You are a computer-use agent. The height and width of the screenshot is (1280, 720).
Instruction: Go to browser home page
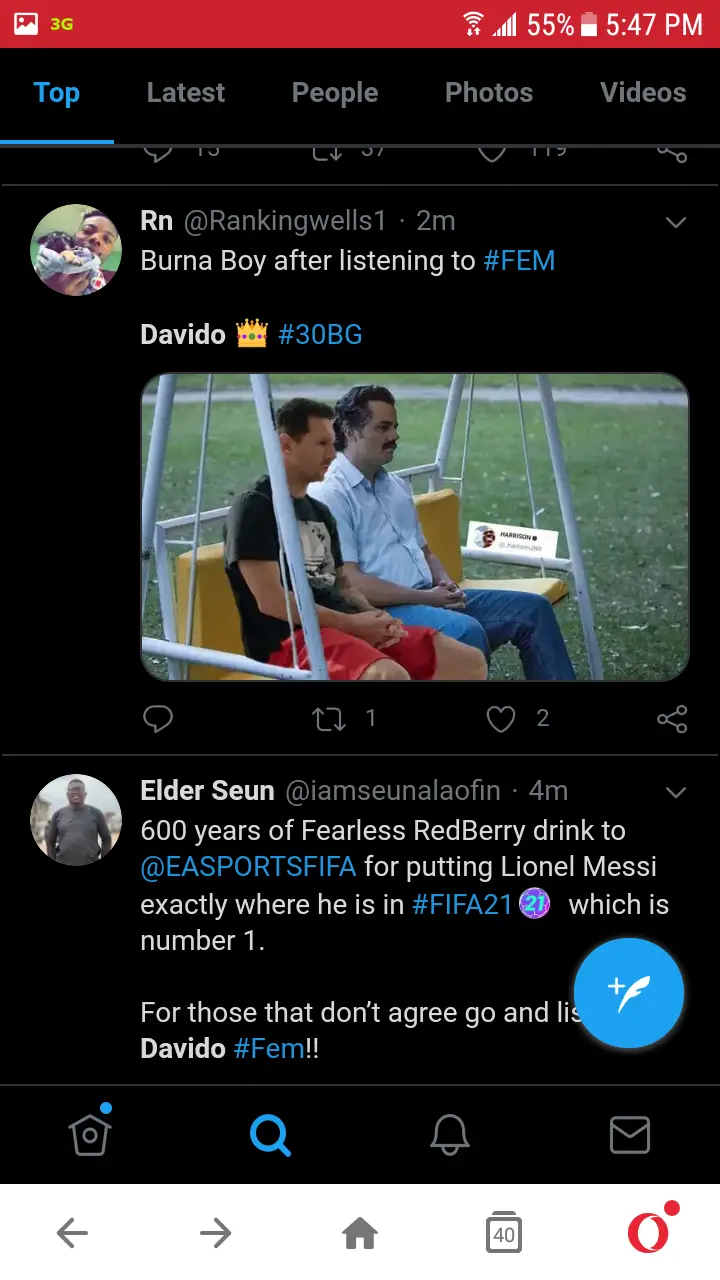(360, 1234)
